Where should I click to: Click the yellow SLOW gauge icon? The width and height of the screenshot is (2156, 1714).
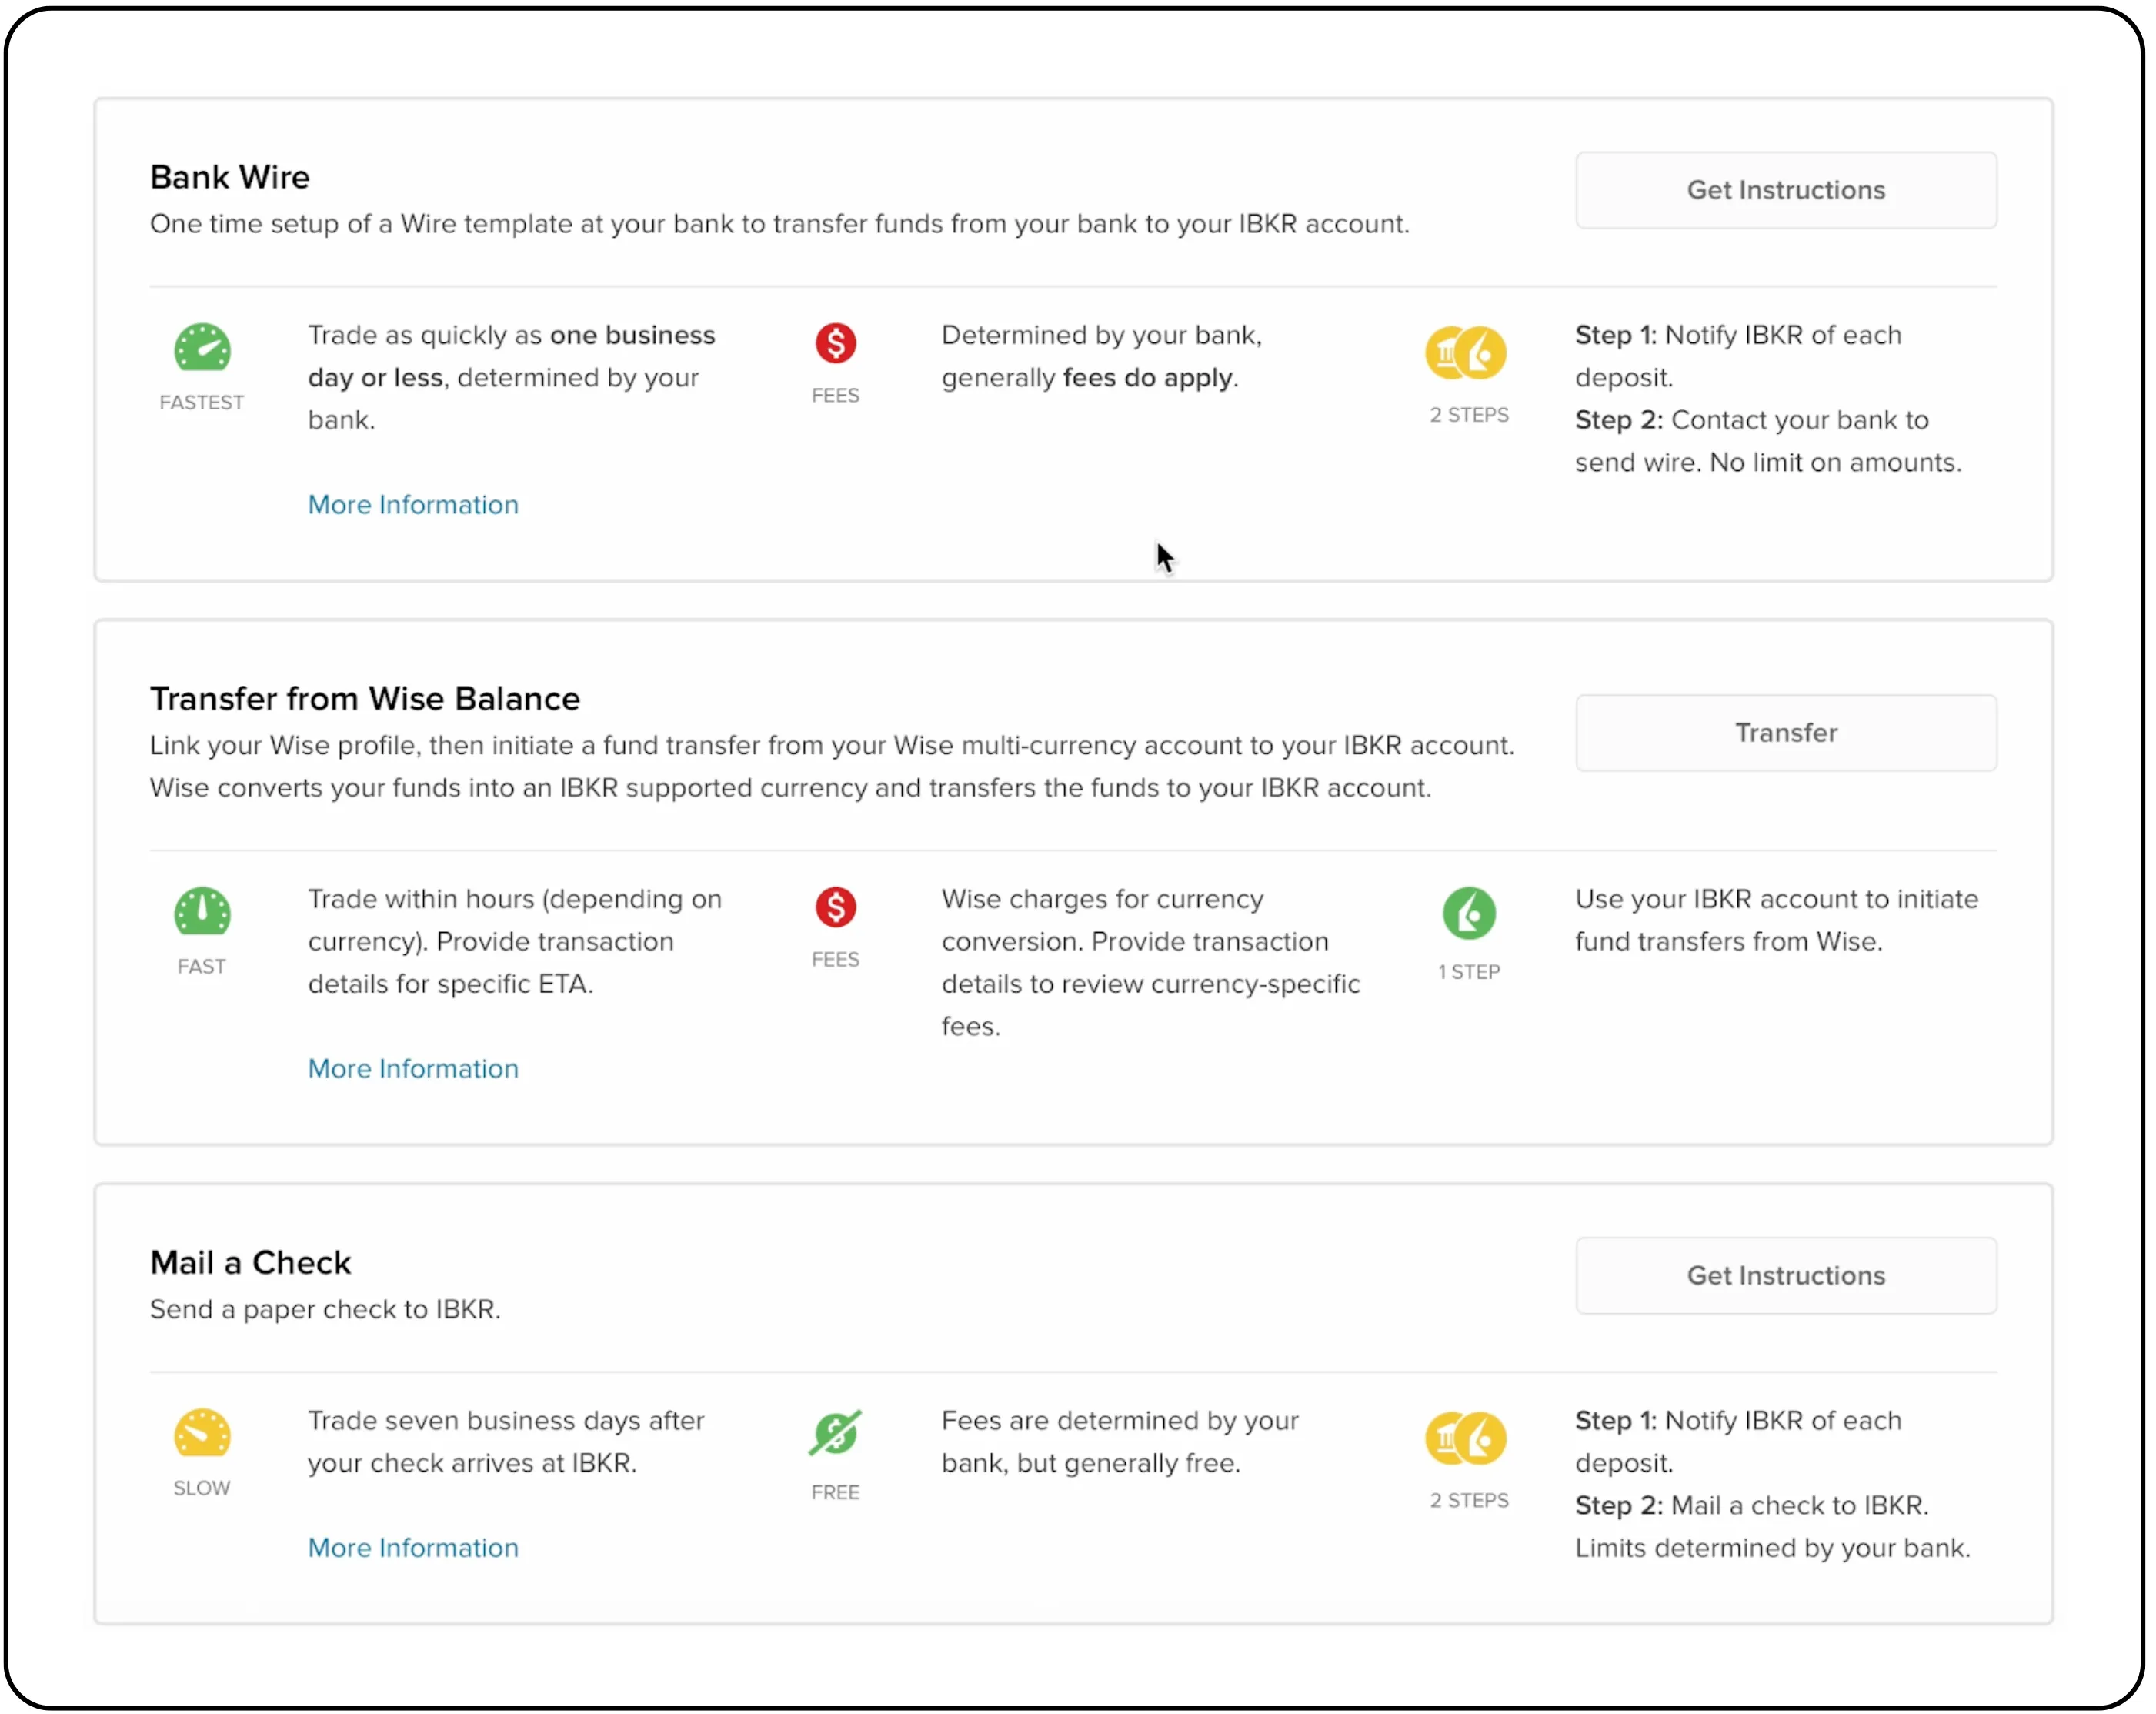point(202,1433)
